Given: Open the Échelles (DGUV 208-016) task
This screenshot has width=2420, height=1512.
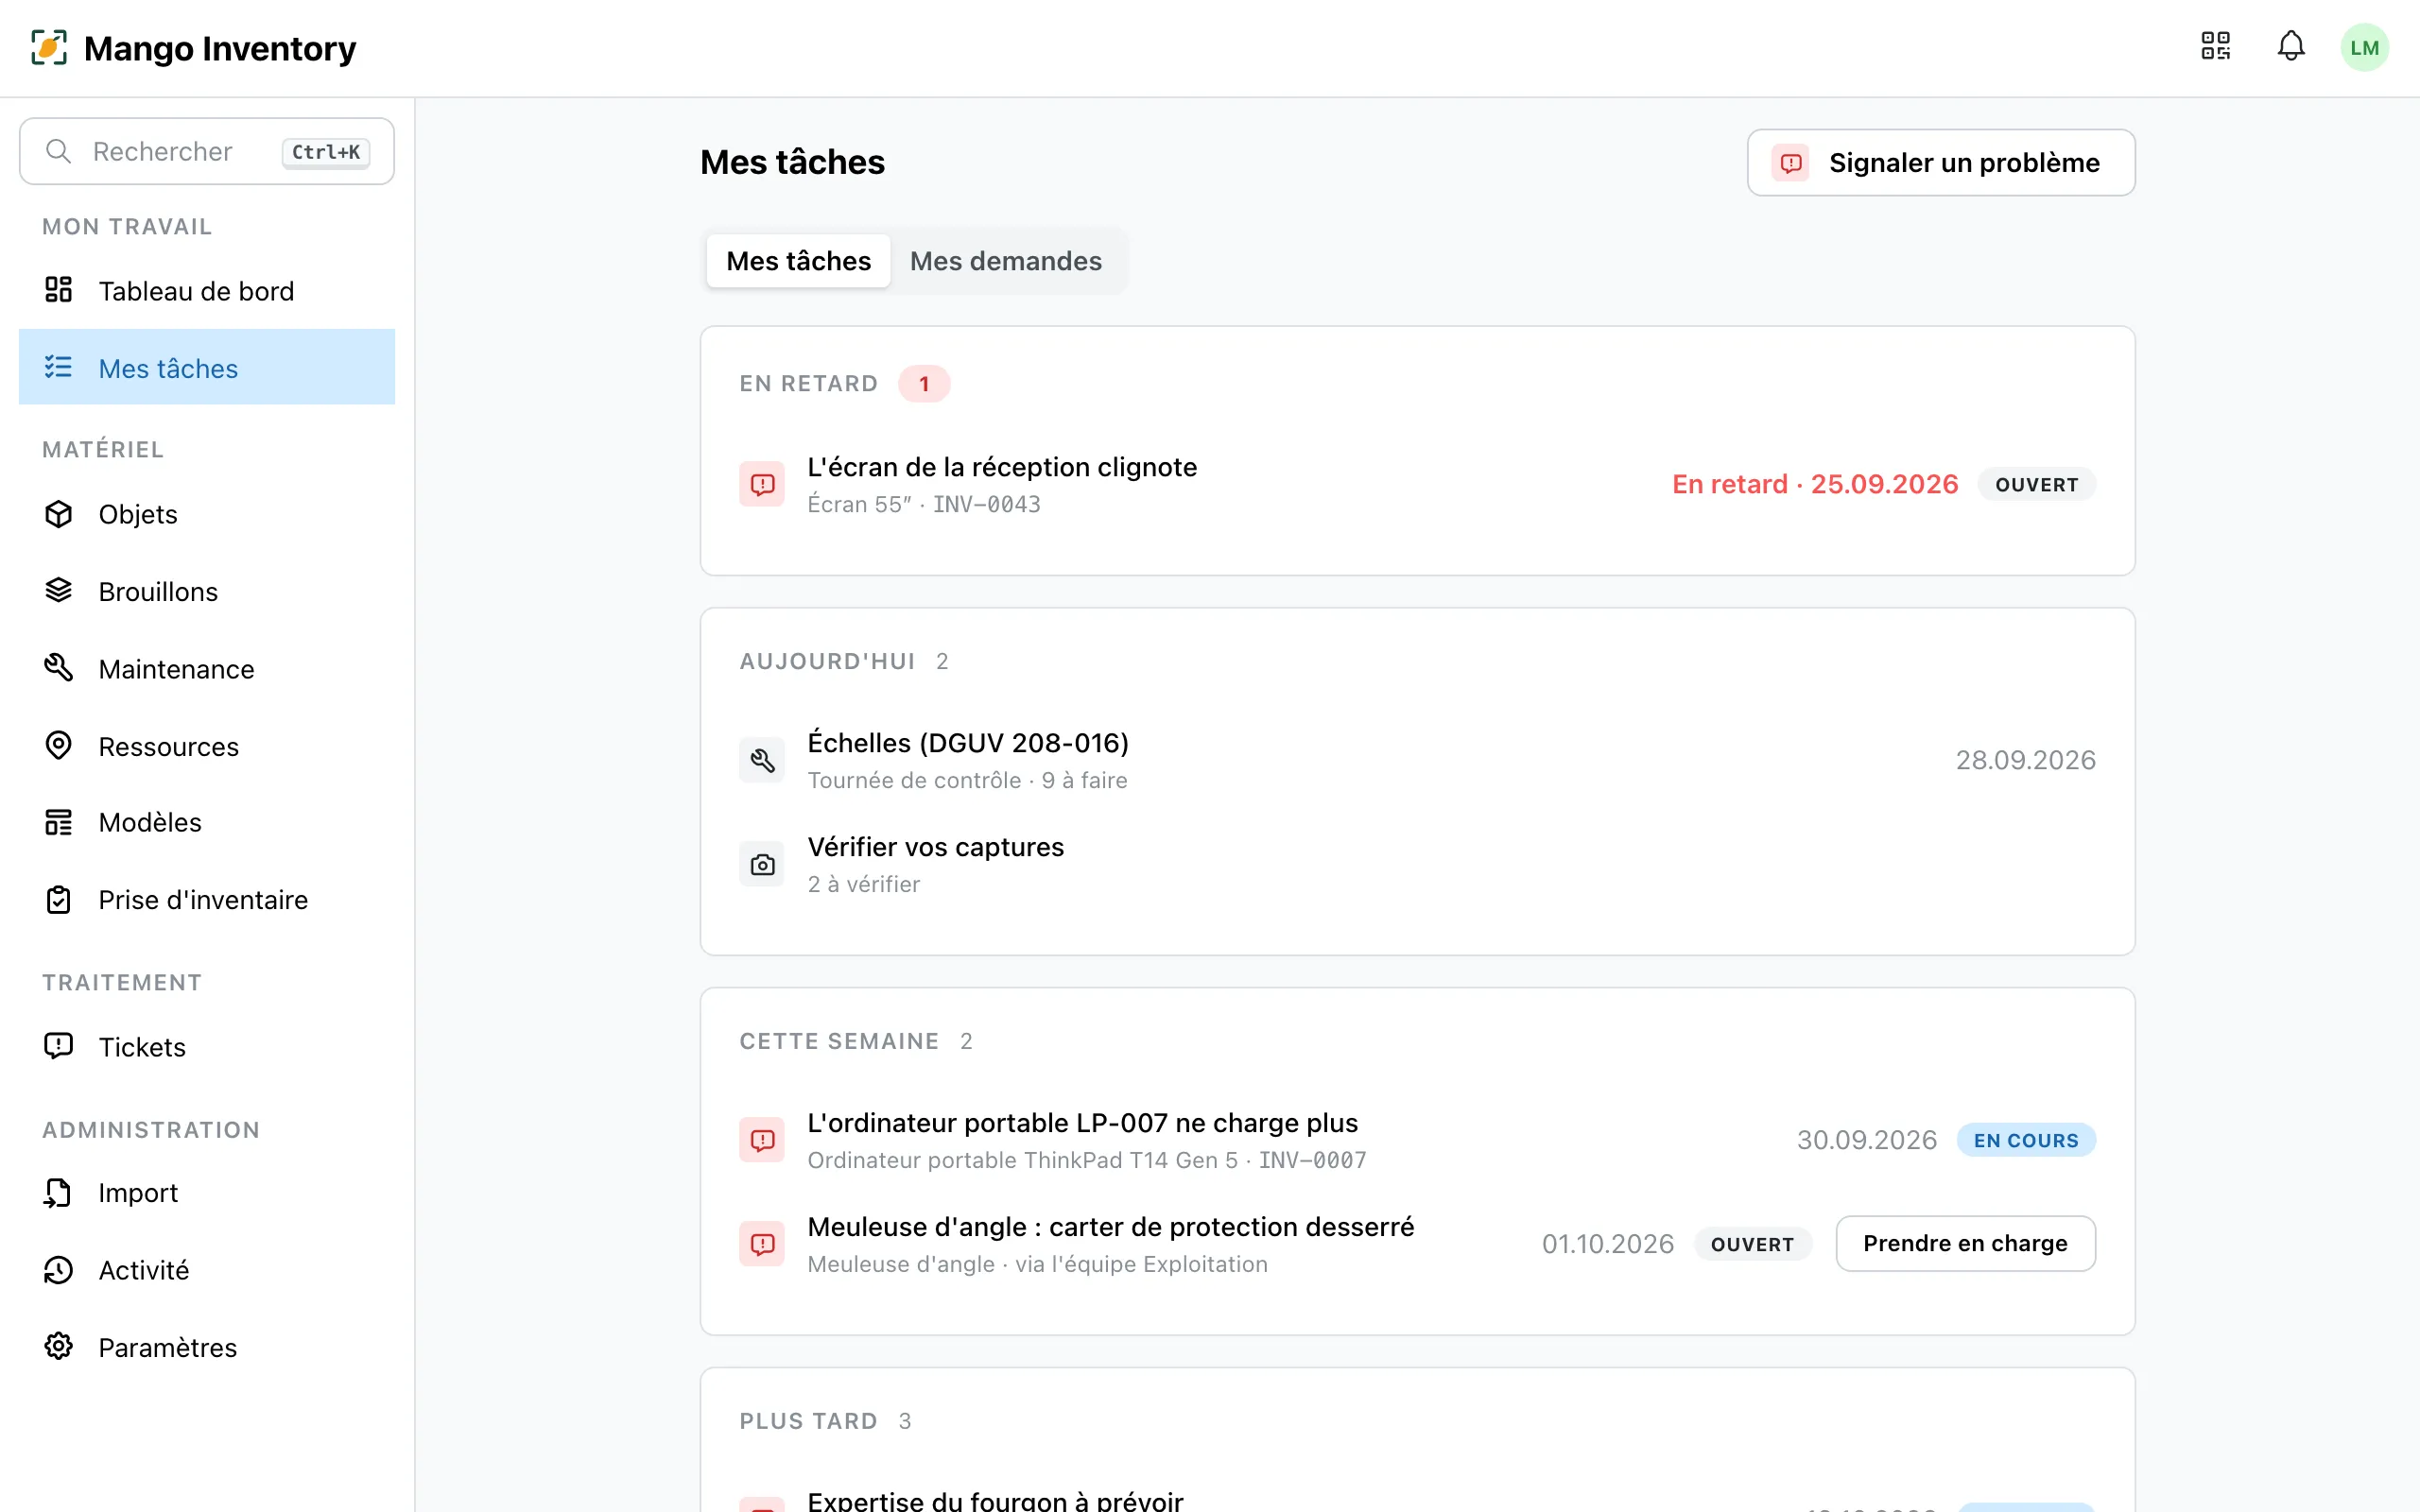Looking at the screenshot, I should click(x=1417, y=760).
